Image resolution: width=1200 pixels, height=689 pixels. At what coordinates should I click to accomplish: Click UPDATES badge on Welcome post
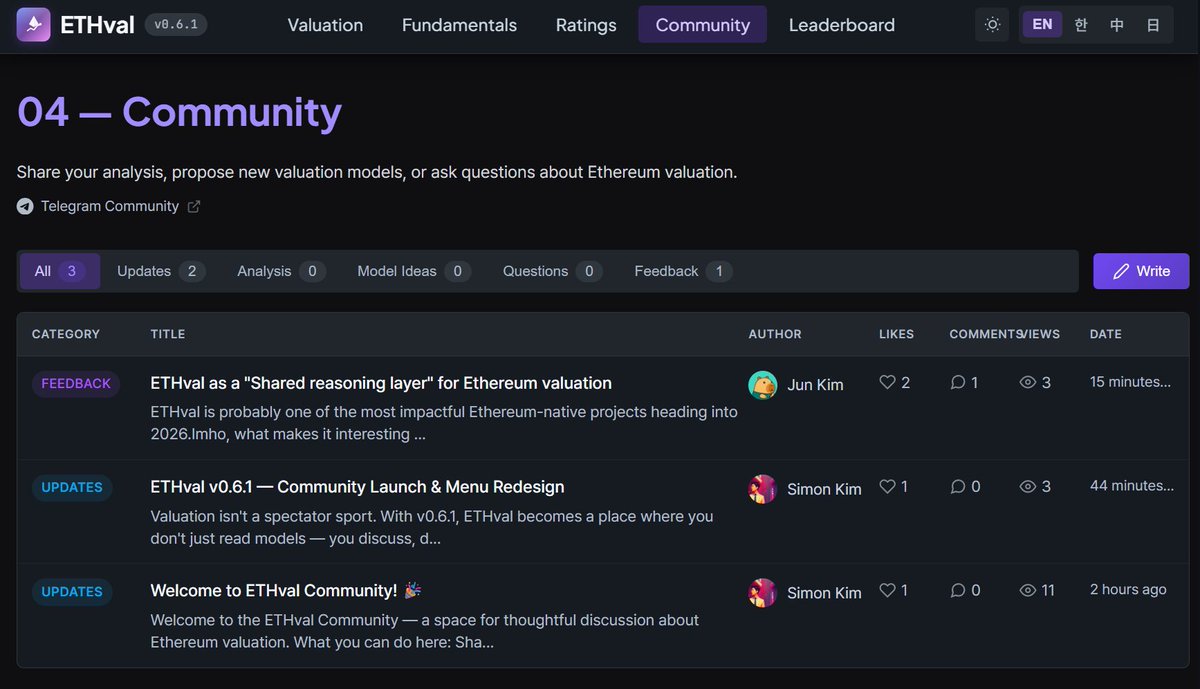pos(72,592)
